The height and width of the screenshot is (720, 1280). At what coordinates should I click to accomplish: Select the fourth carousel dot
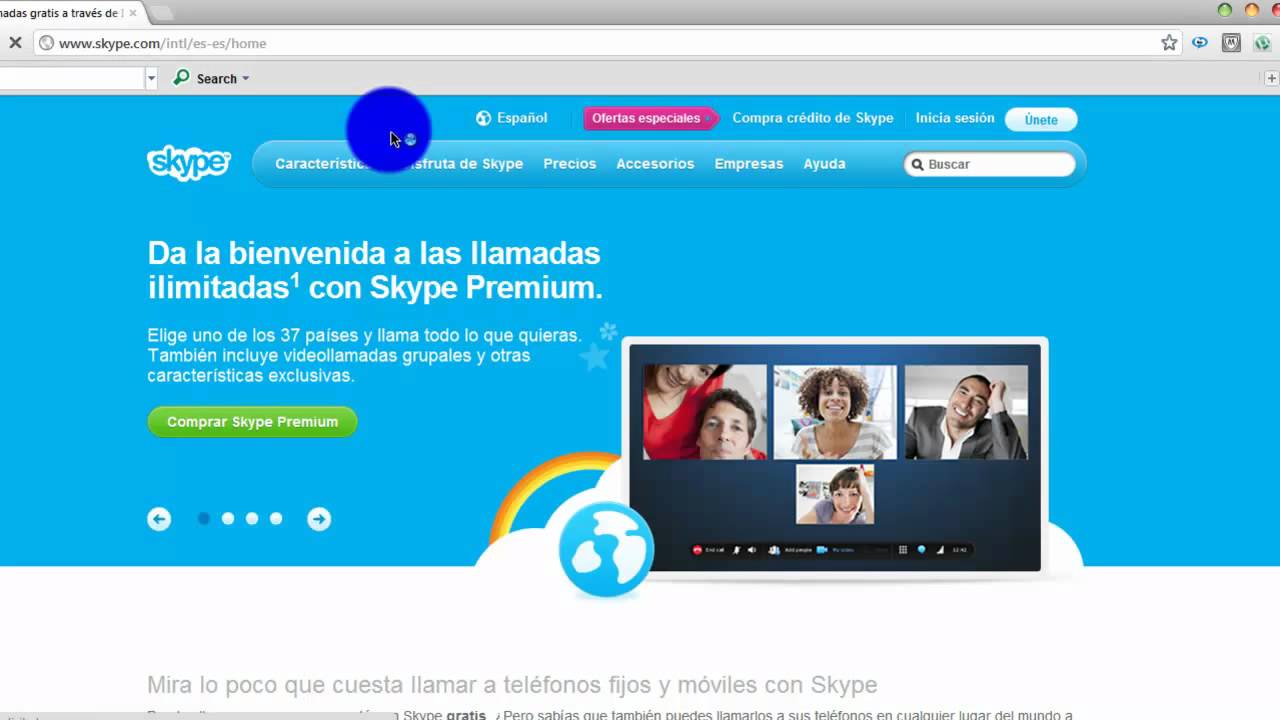pos(276,519)
